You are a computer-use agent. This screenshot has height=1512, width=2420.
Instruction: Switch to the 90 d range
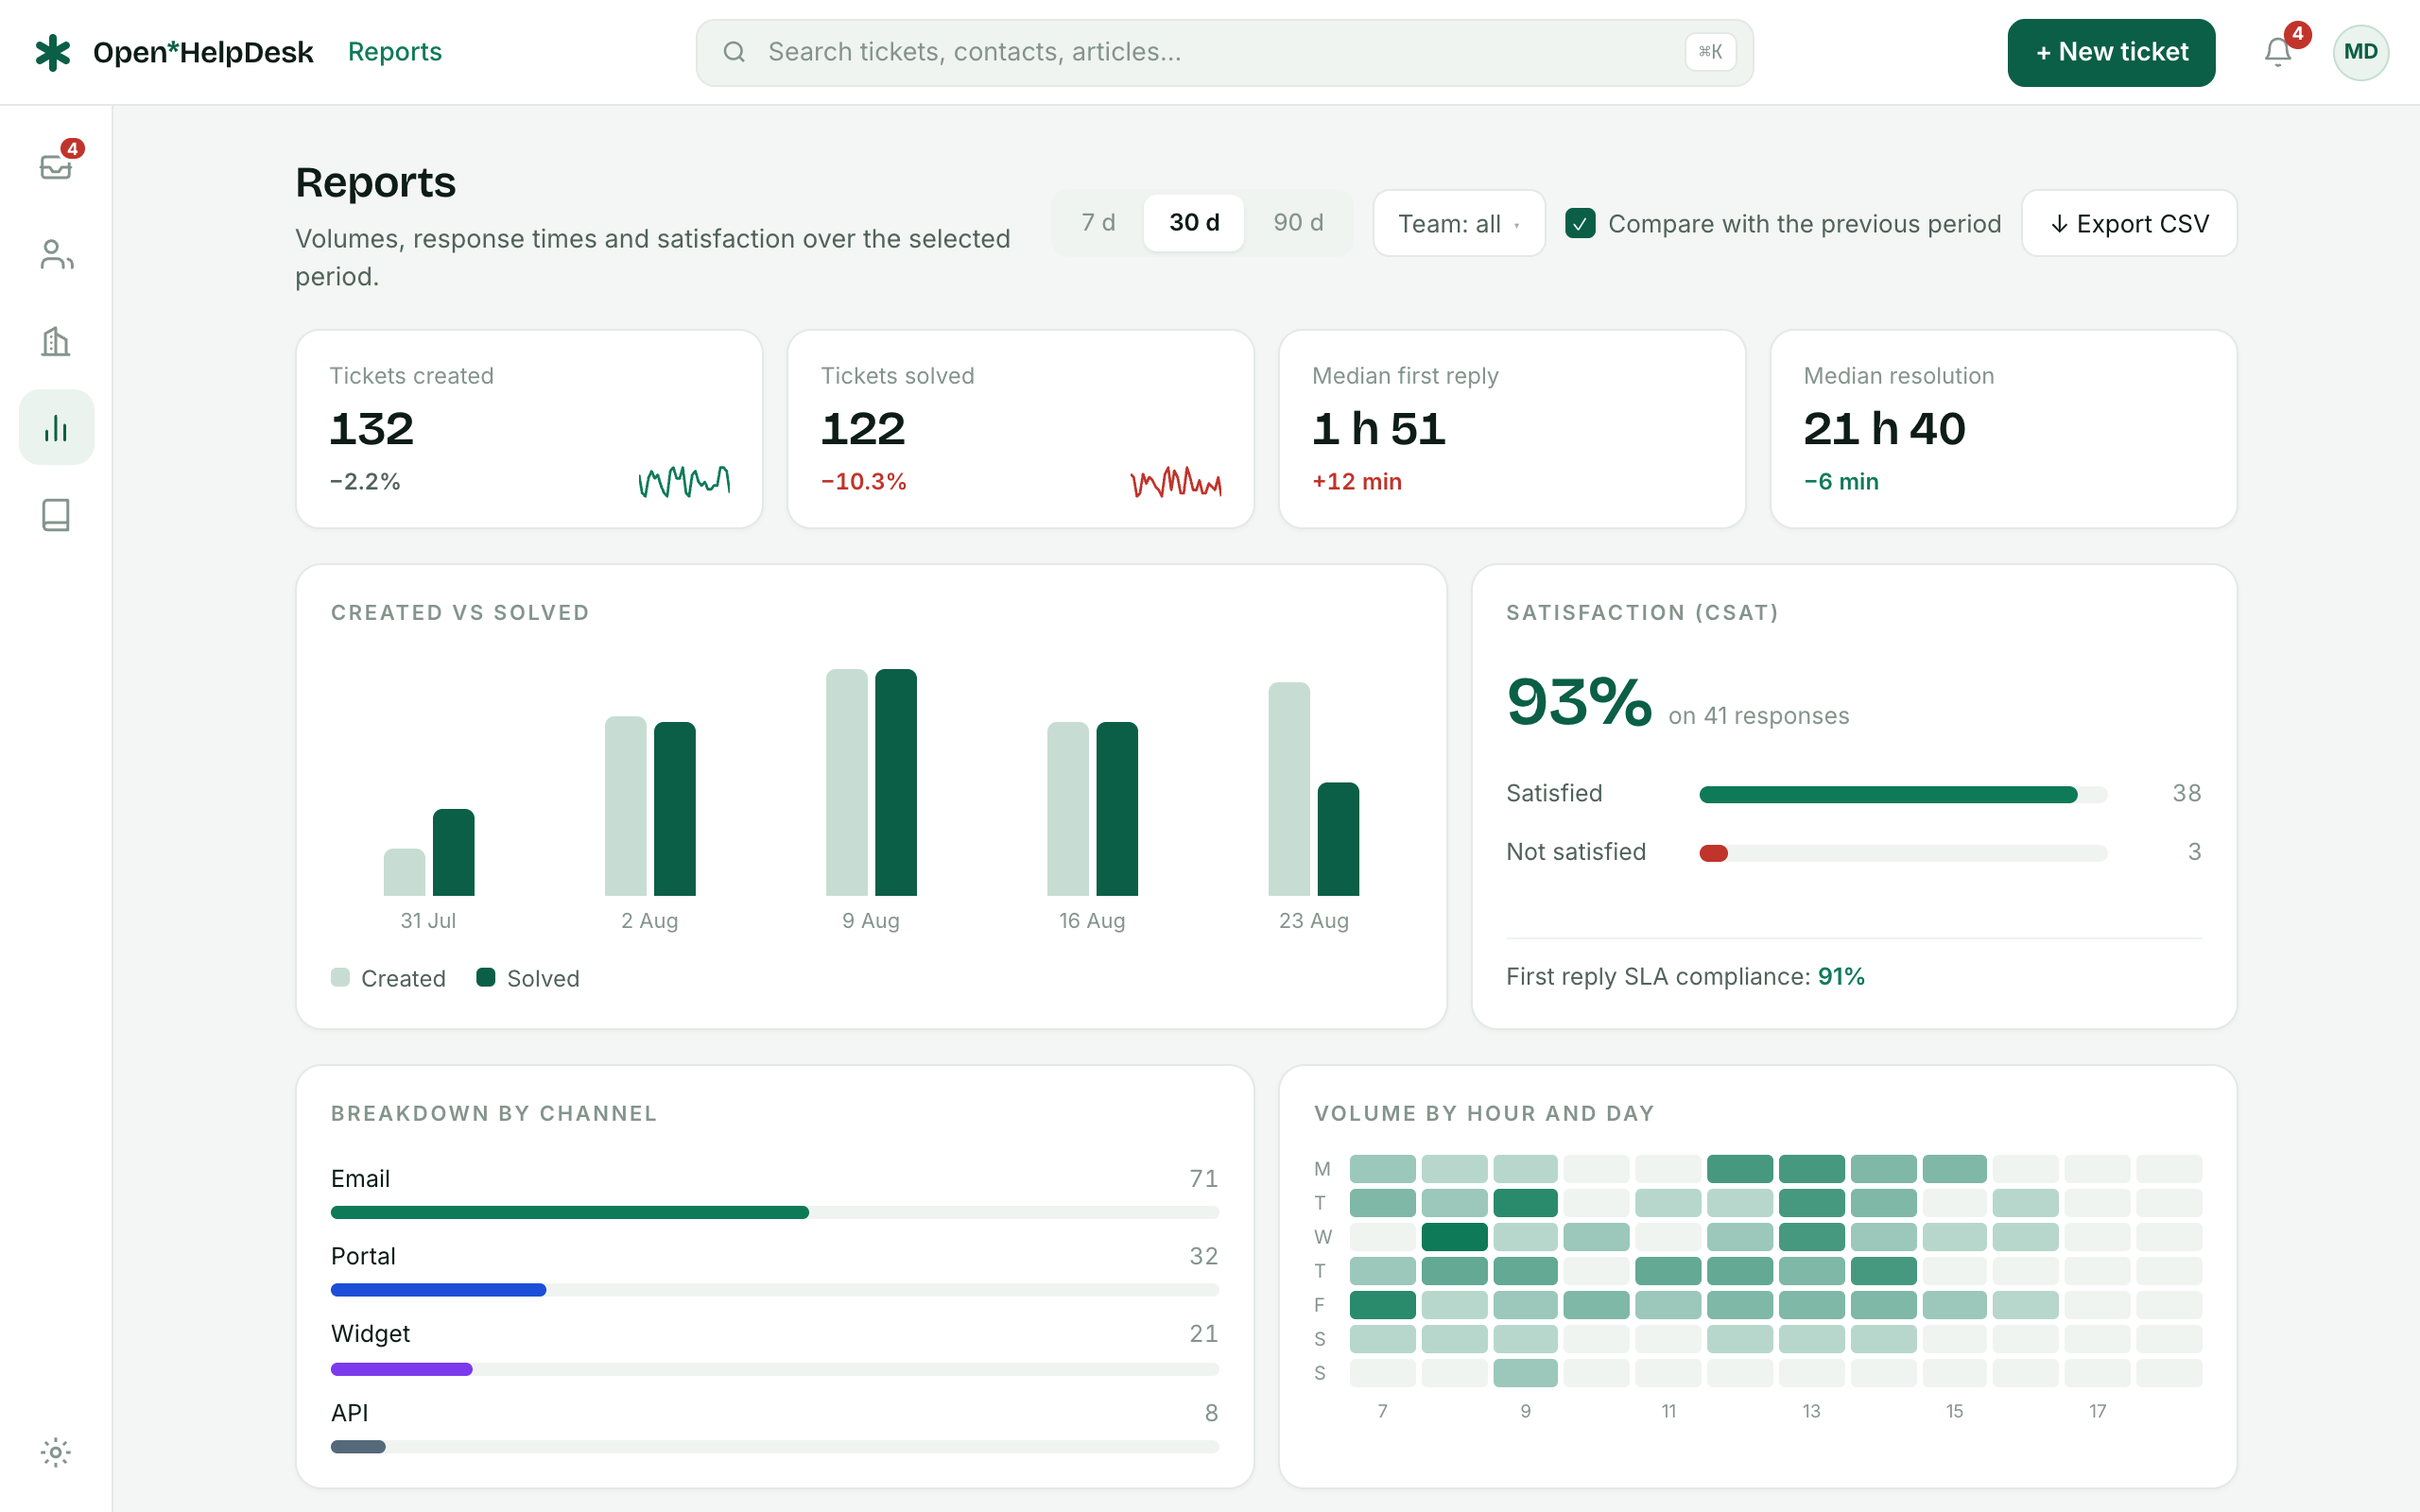coord(1298,222)
